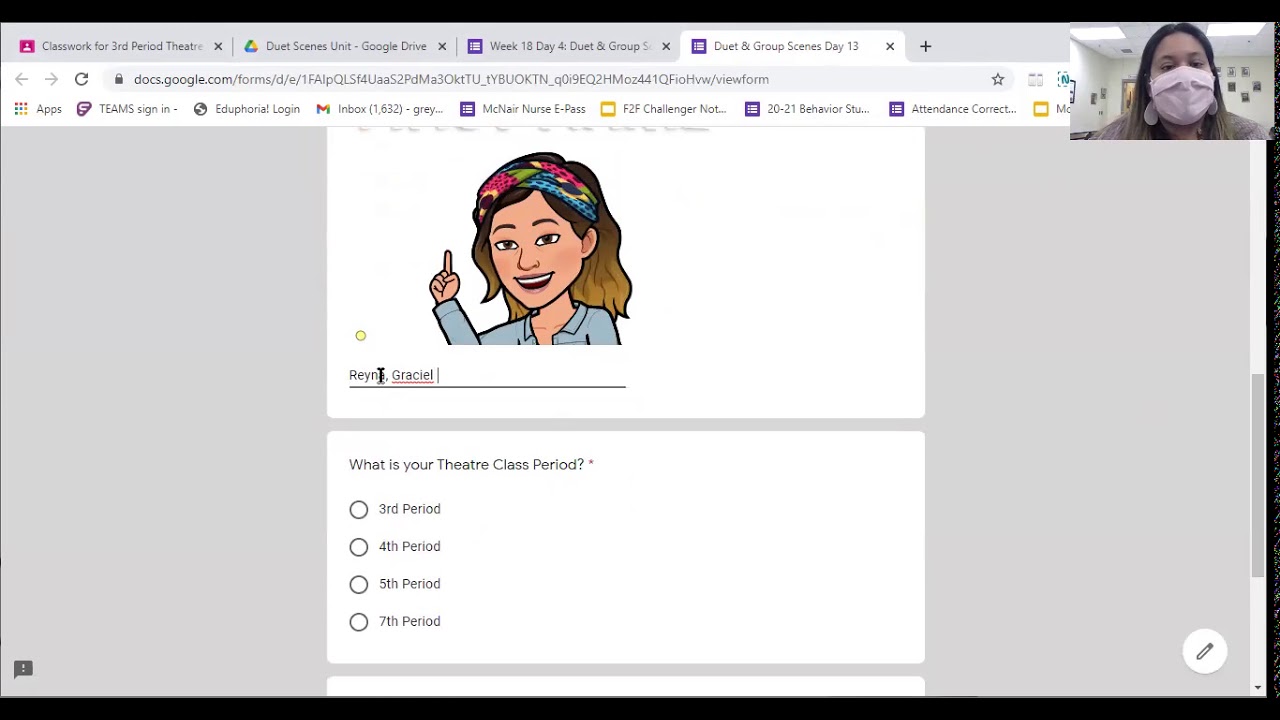Click the site lock security icon

[x=119, y=79]
